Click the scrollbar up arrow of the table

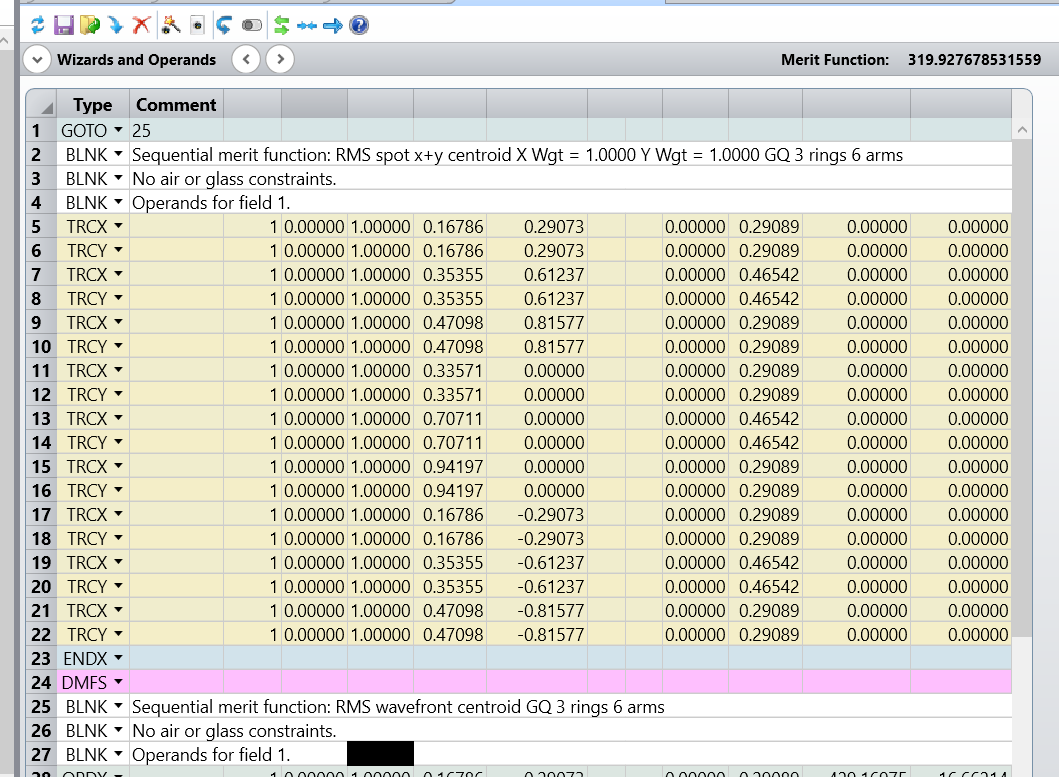tap(1022, 130)
